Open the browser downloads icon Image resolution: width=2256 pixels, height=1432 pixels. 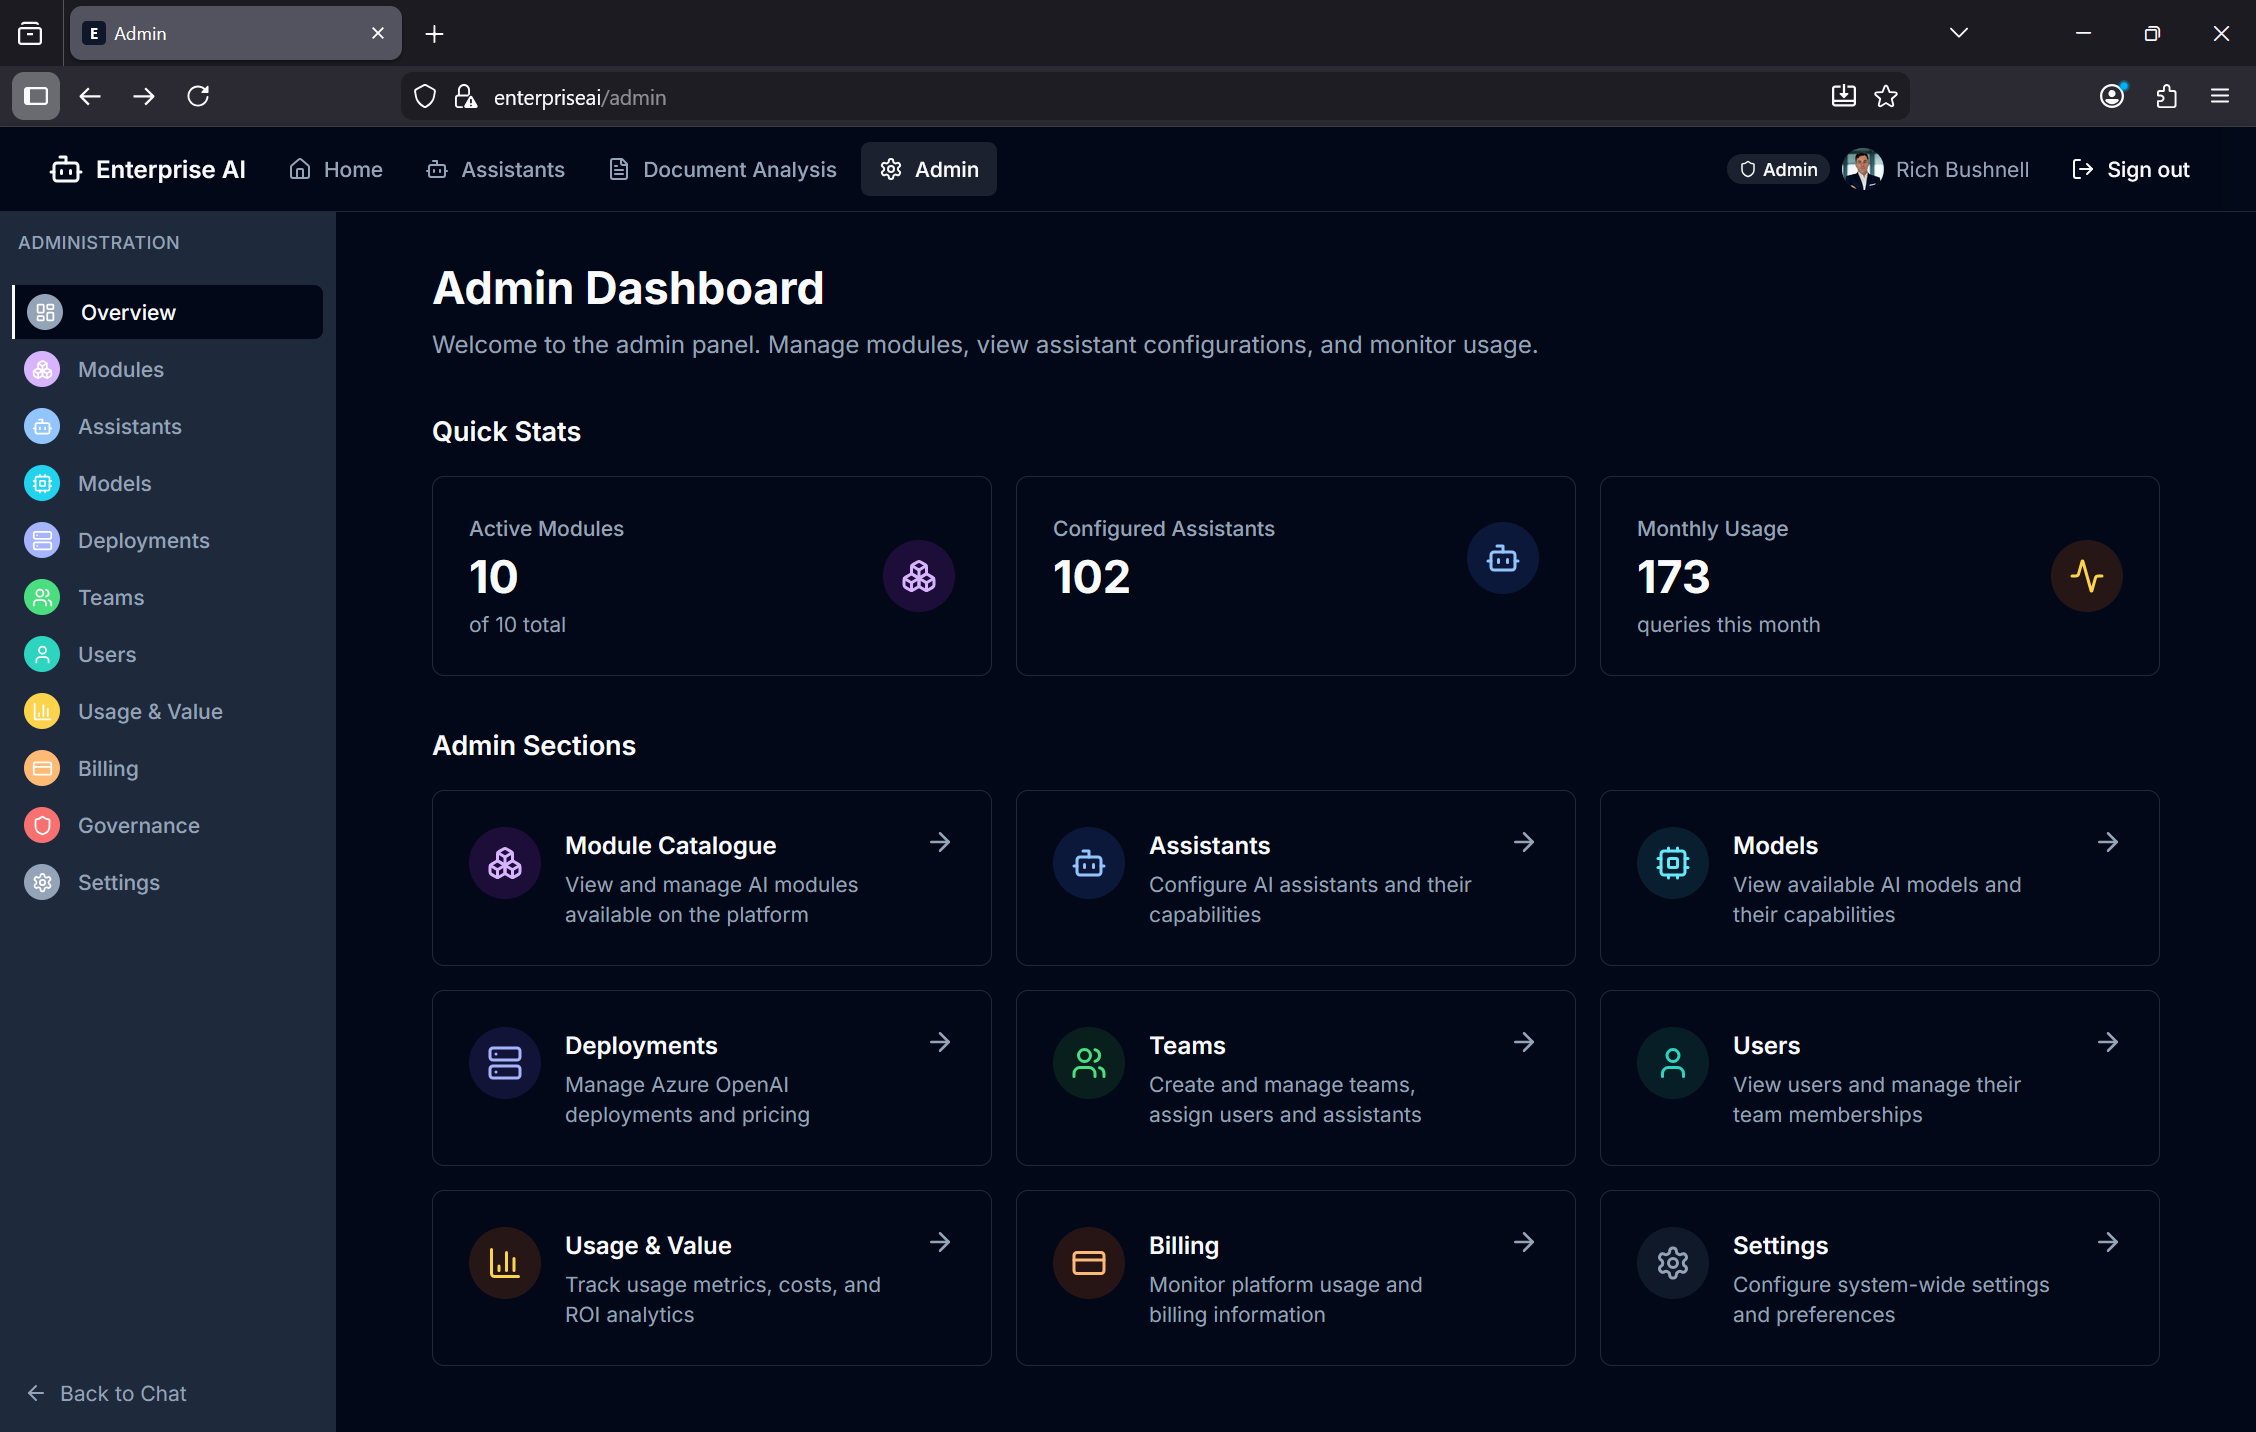coord(1843,96)
